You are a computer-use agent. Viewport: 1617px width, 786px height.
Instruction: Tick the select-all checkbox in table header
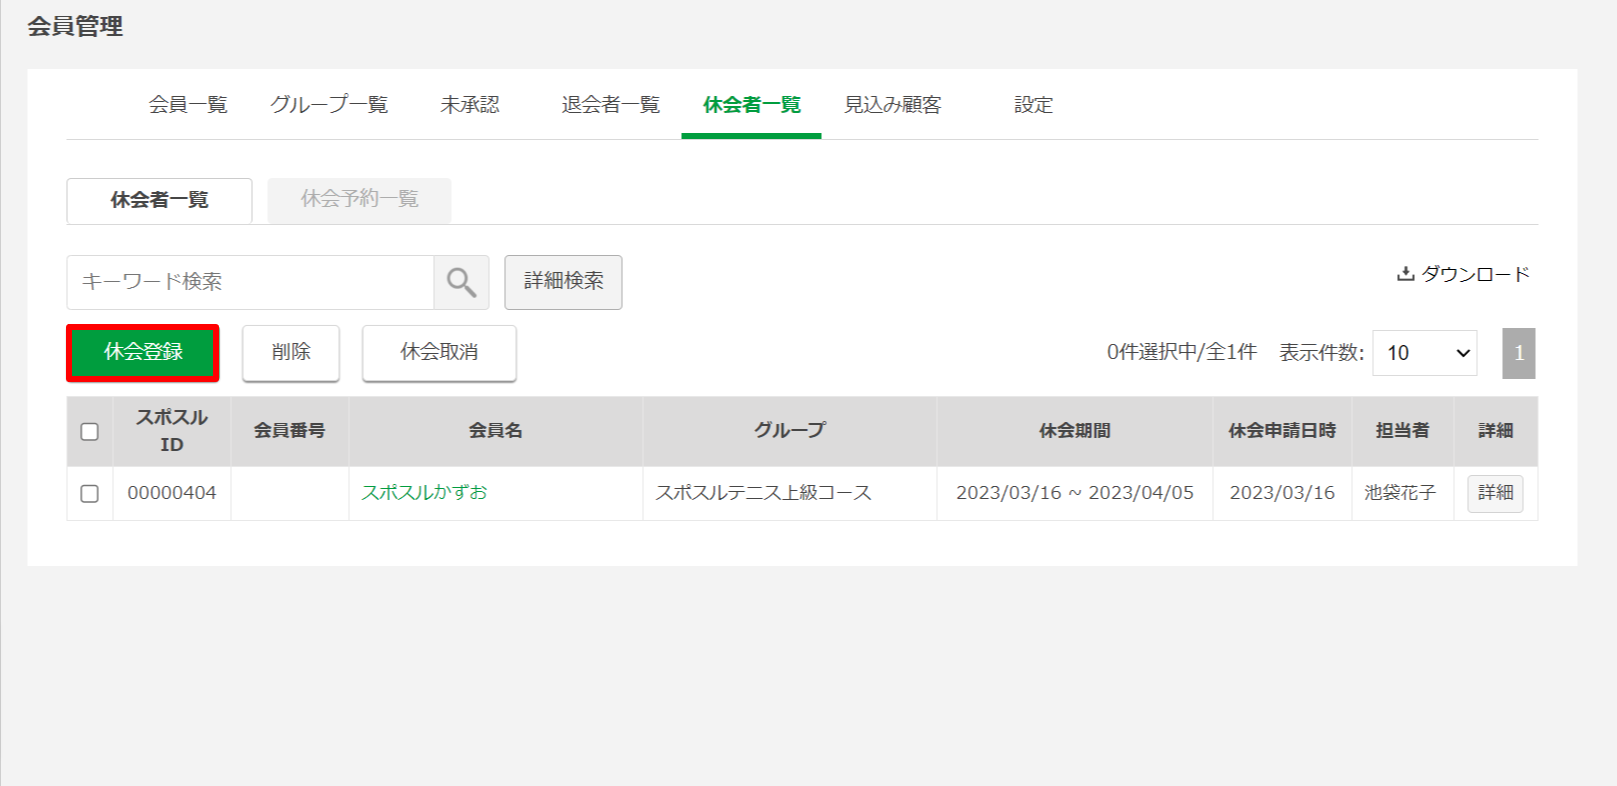(90, 432)
